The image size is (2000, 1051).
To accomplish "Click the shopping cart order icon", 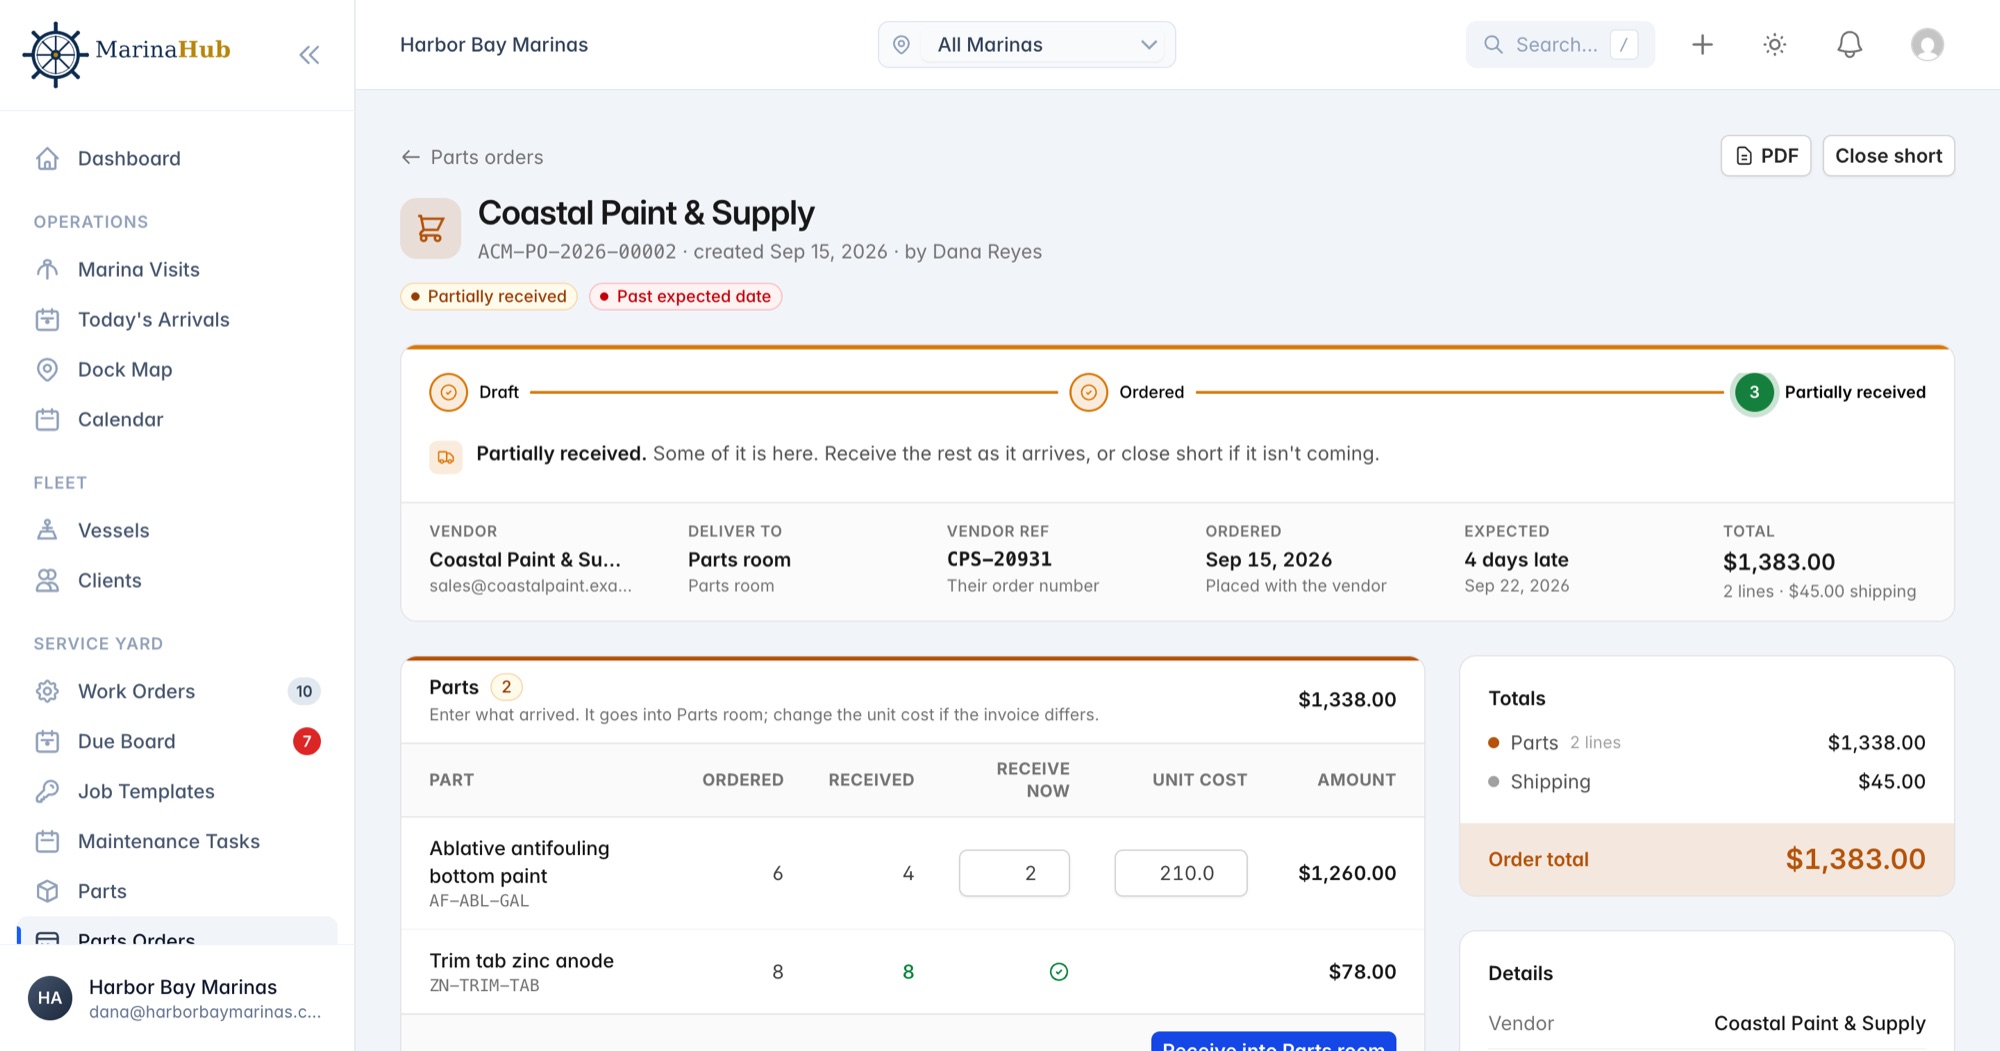I will (430, 228).
